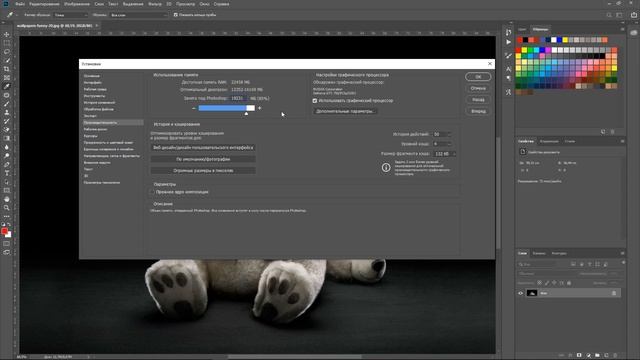Open the 'Редактирование' menu
The image size is (640, 360).
pyautogui.click(x=44, y=4)
